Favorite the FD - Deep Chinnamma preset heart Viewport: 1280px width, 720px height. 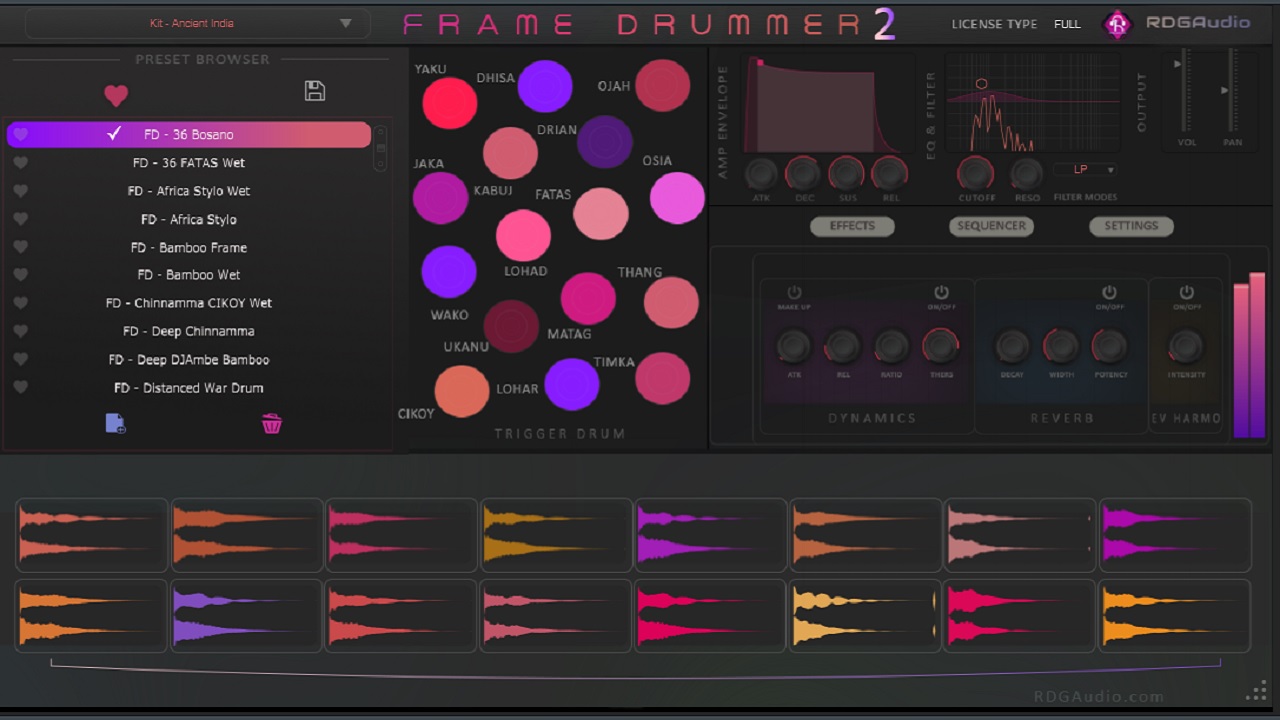(20, 330)
